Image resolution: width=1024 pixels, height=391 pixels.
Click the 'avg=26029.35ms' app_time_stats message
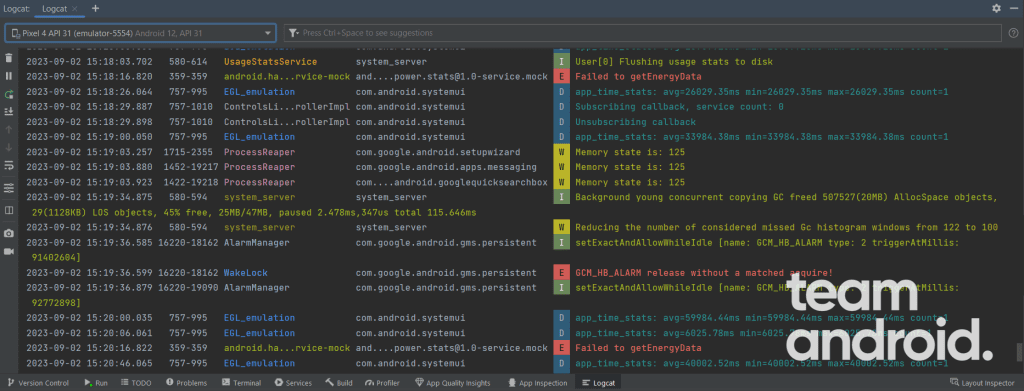pos(761,92)
